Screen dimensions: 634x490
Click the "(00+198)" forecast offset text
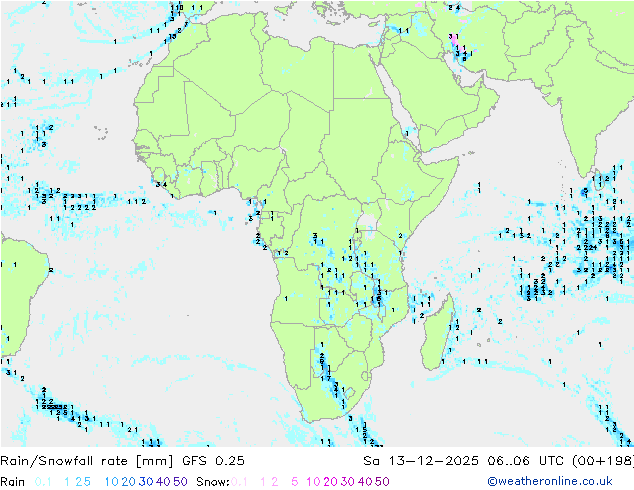tap(602, 461)
